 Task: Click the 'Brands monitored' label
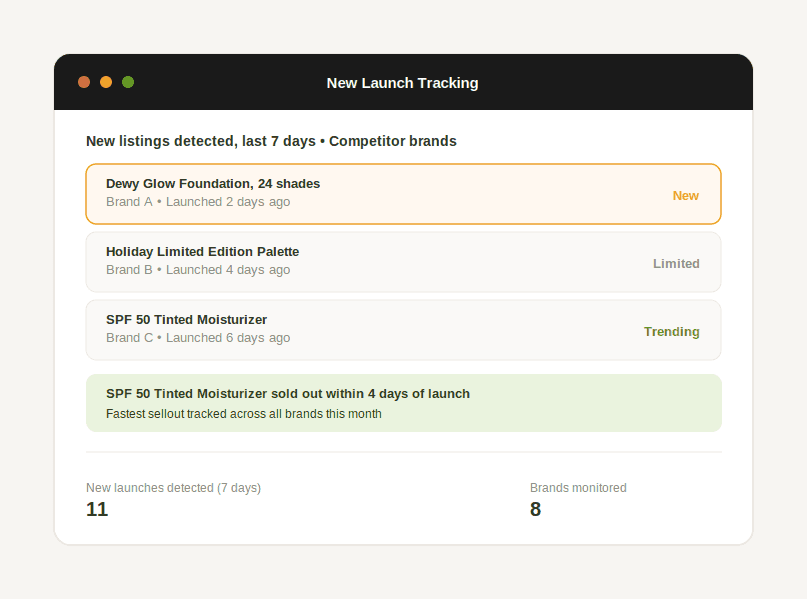coord(578,488)
